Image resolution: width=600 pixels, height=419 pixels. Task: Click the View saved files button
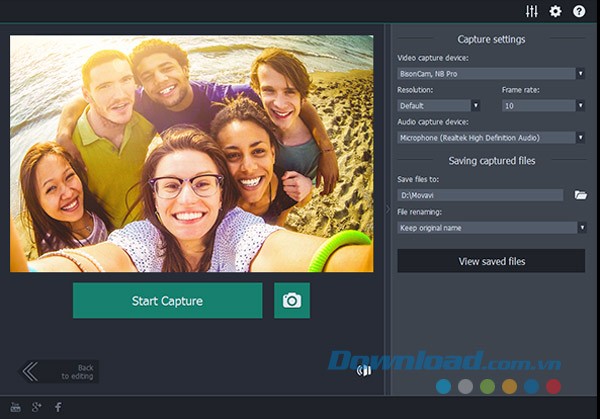[491, 261]
